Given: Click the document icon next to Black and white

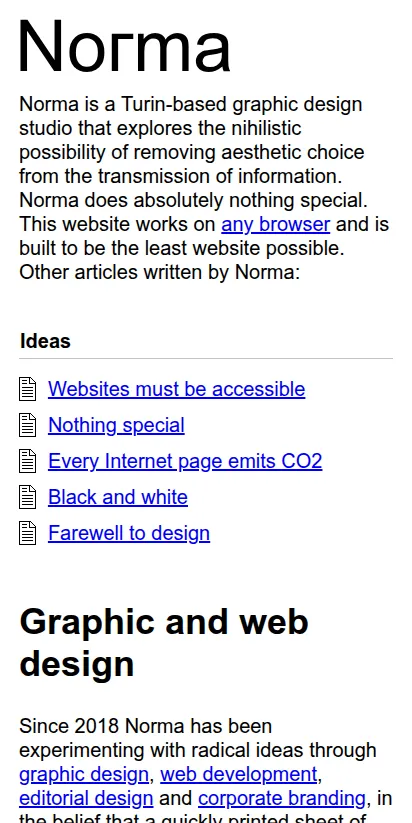Looking at the screenshot, I should click(x=28, y=497).
